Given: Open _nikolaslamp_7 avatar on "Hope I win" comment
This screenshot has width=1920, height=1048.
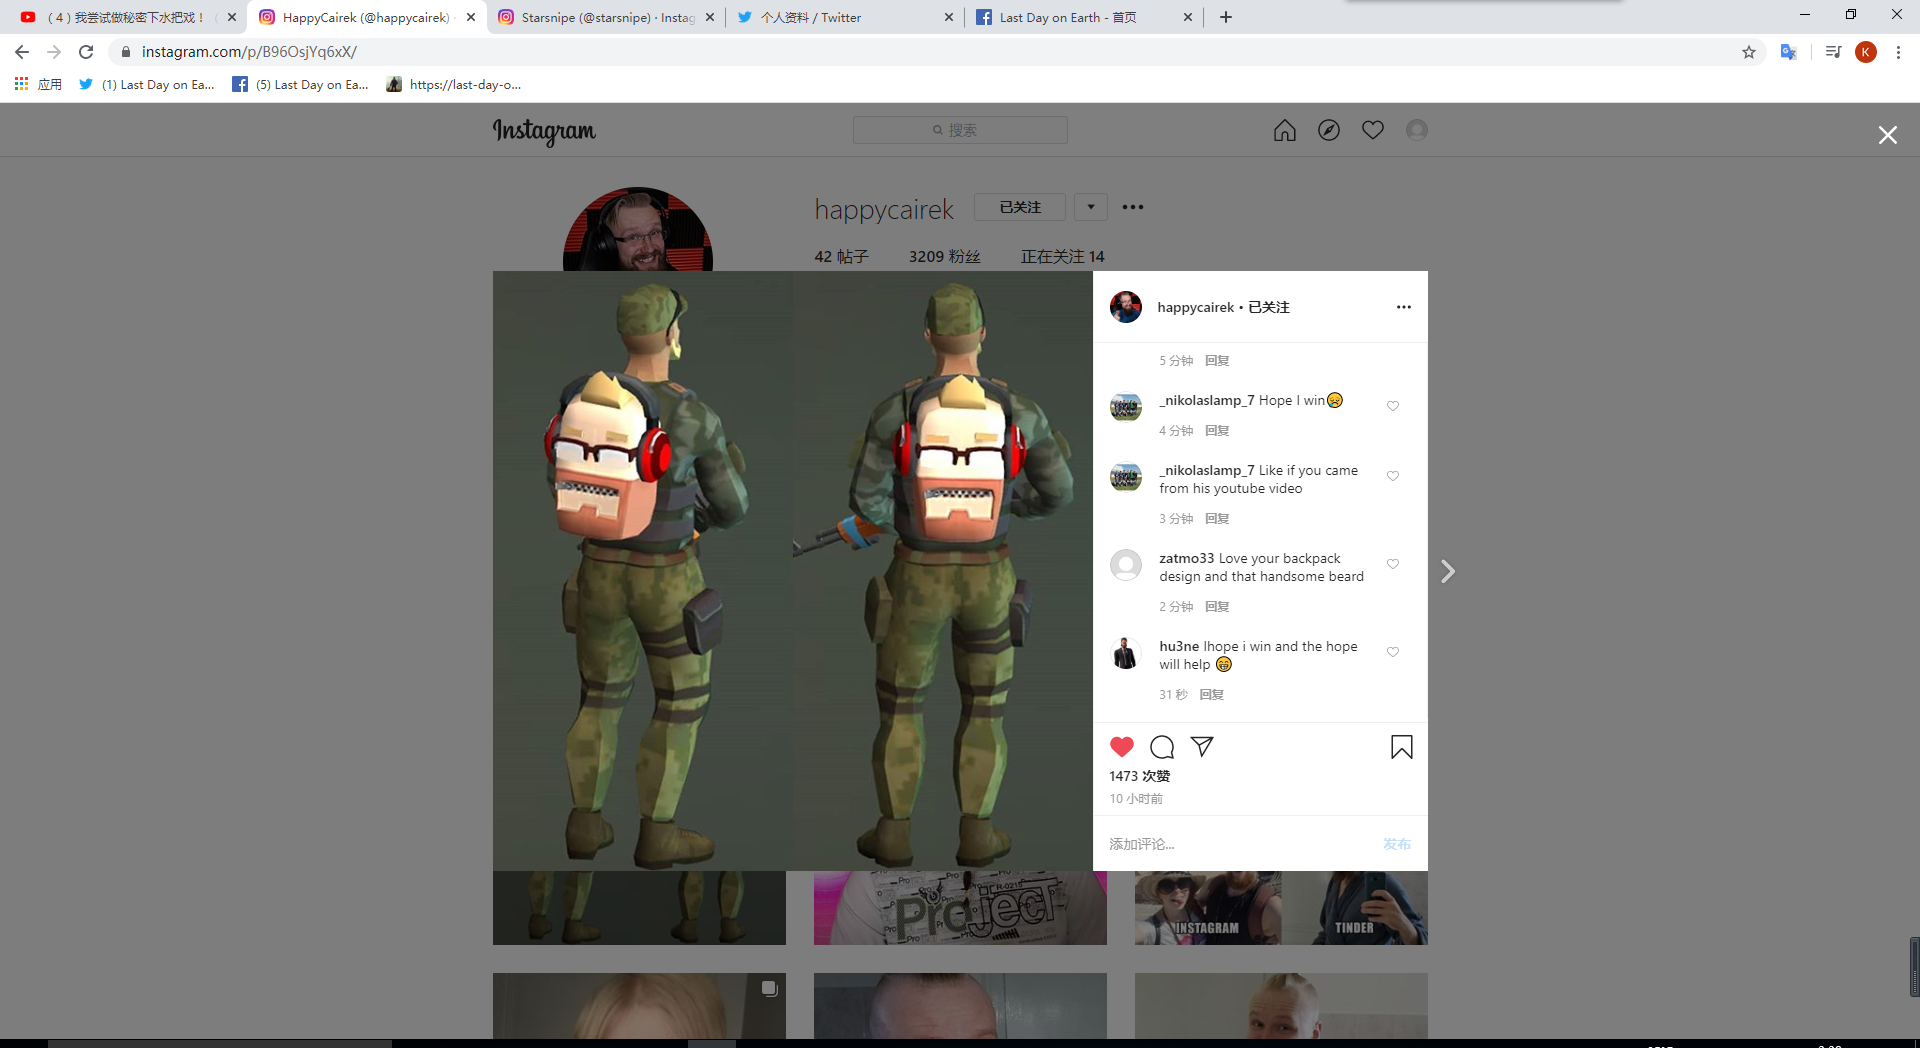Looking at the screenshot, I should click(1126, 407).
